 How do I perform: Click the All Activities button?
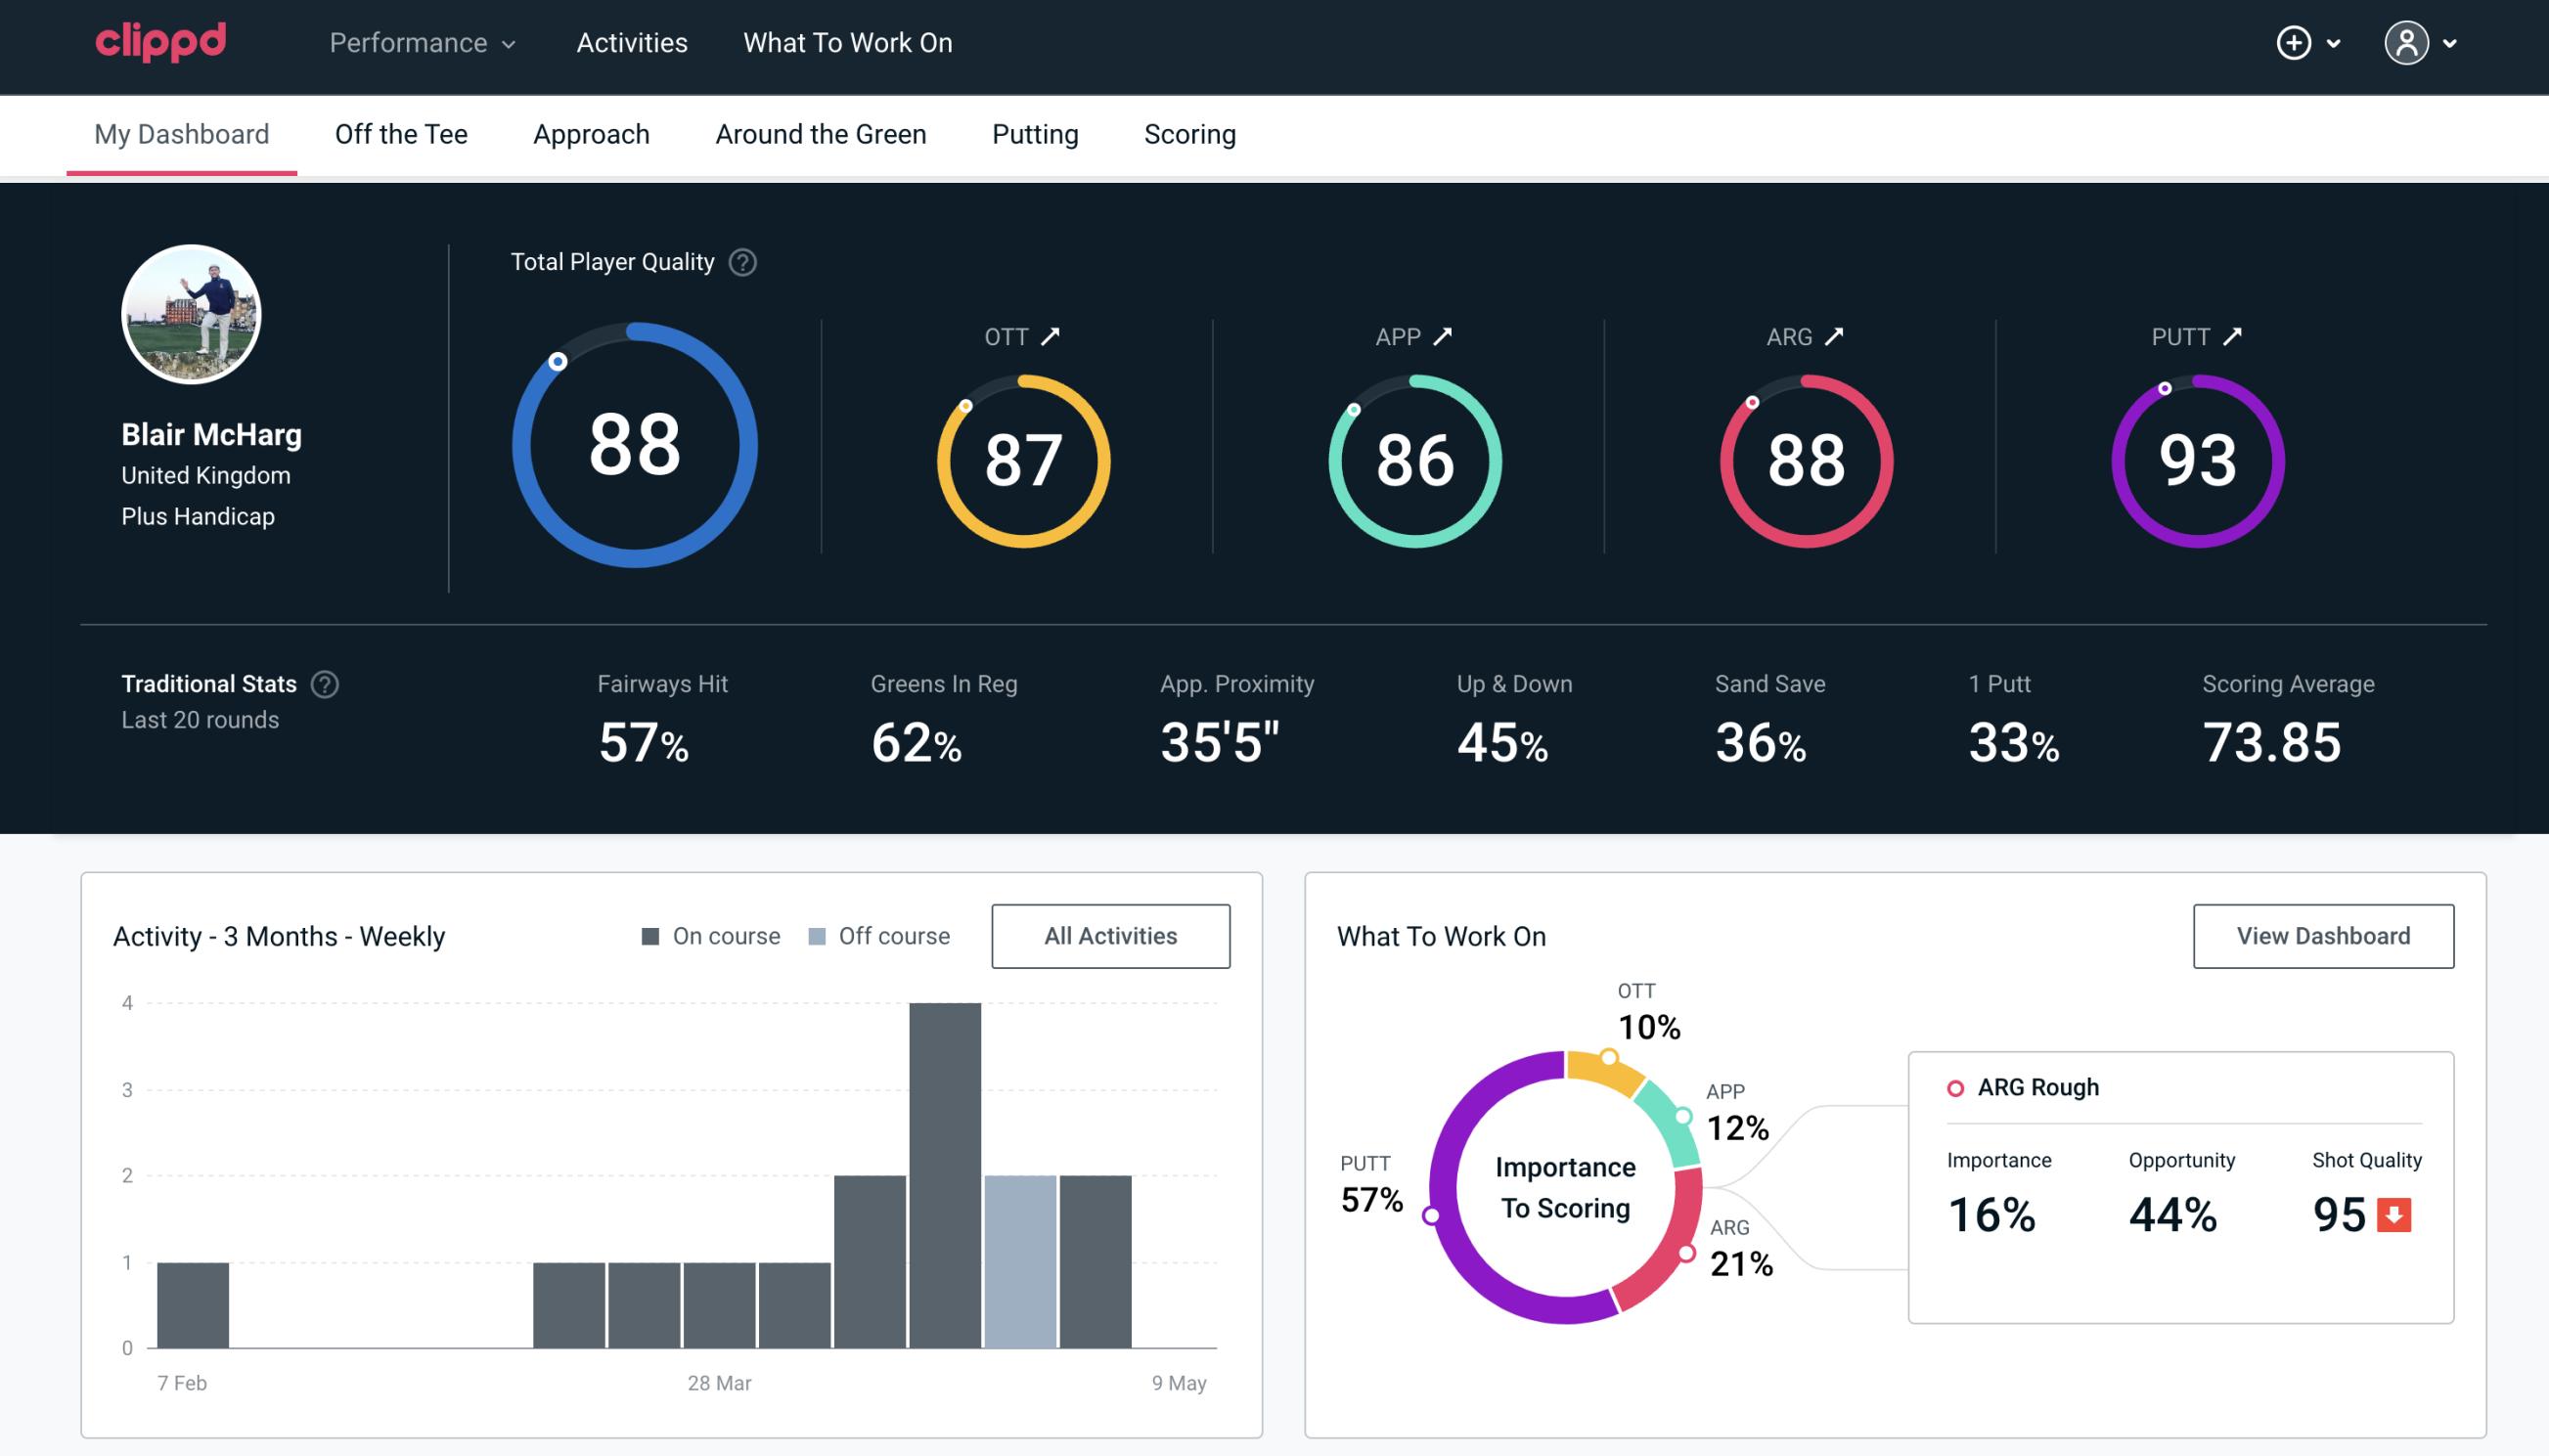pos(1110,935)
